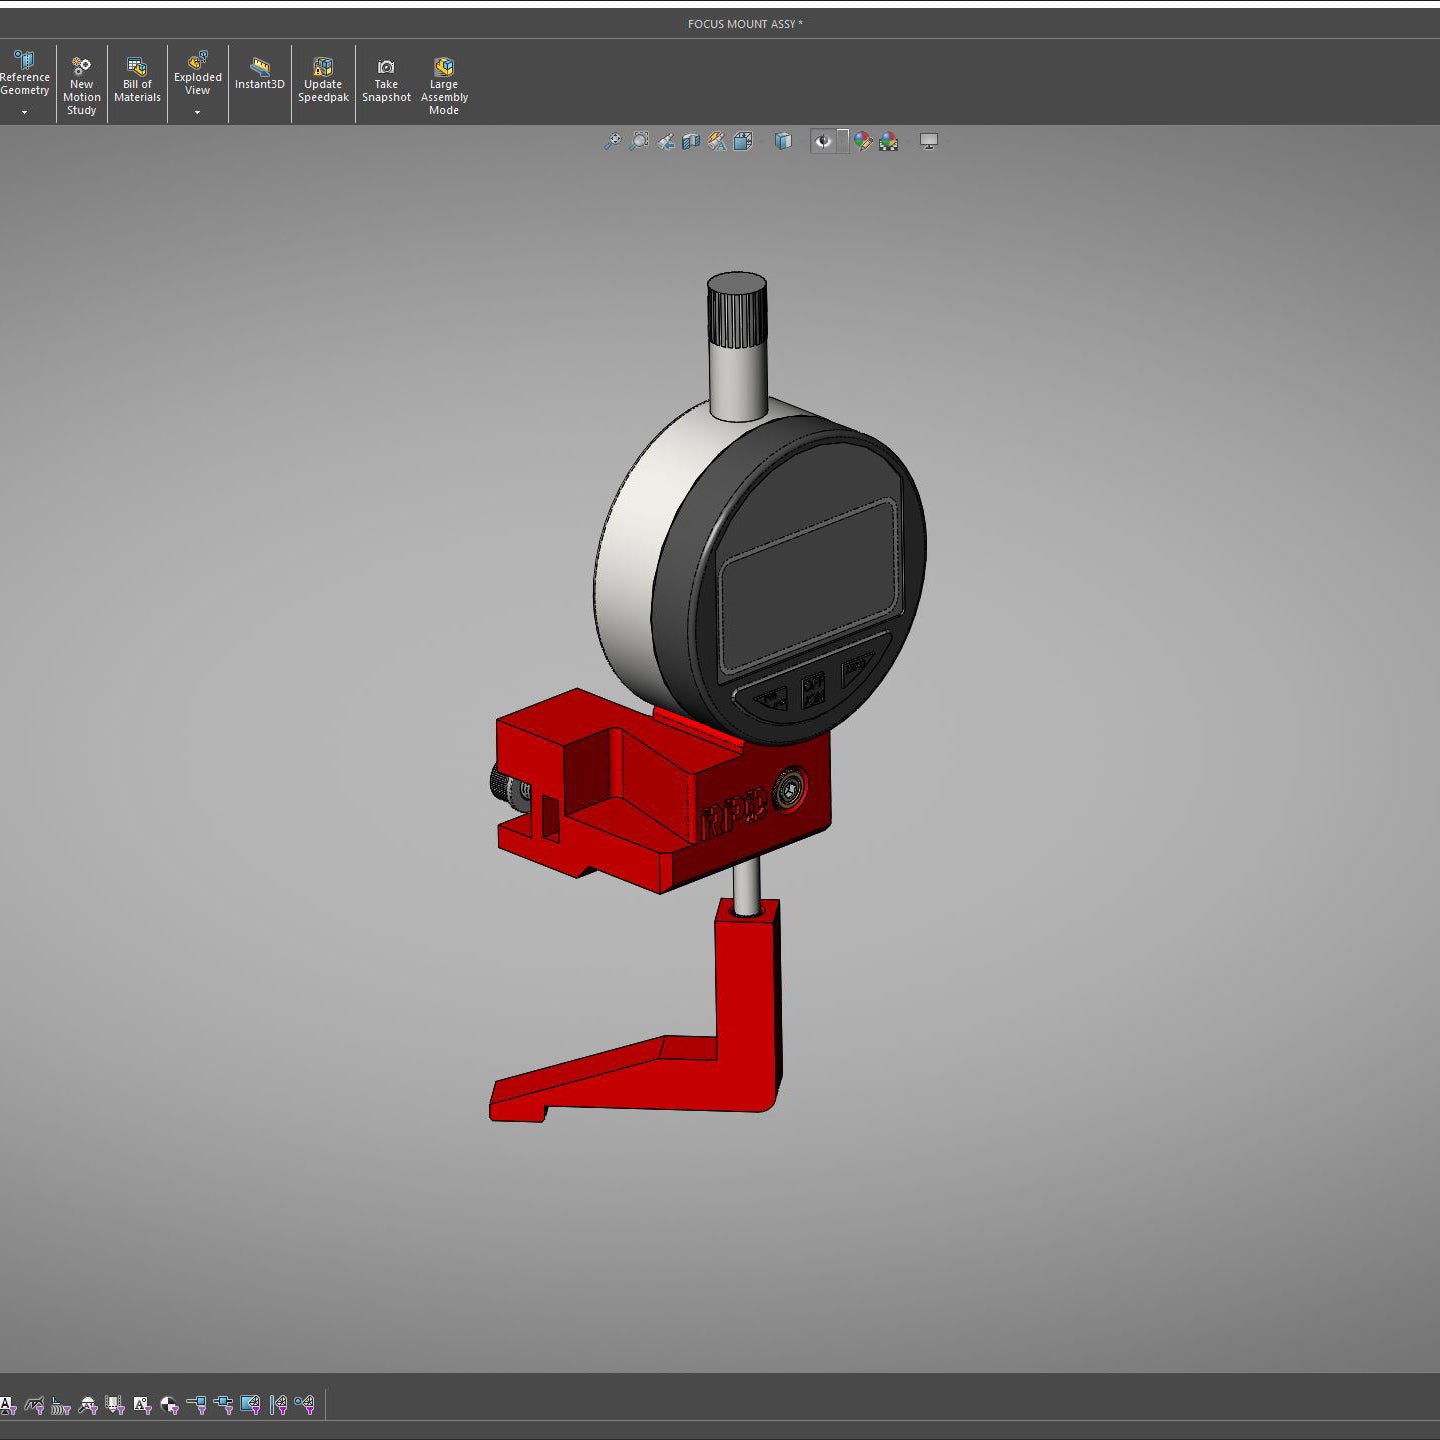Toggle the face-and-plane selection filter

(x=250, y=1405)
